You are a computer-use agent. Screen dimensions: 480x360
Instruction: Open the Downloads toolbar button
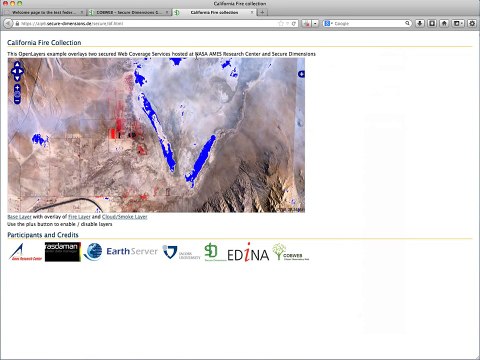pyautogui.click(x=420, y=23)
